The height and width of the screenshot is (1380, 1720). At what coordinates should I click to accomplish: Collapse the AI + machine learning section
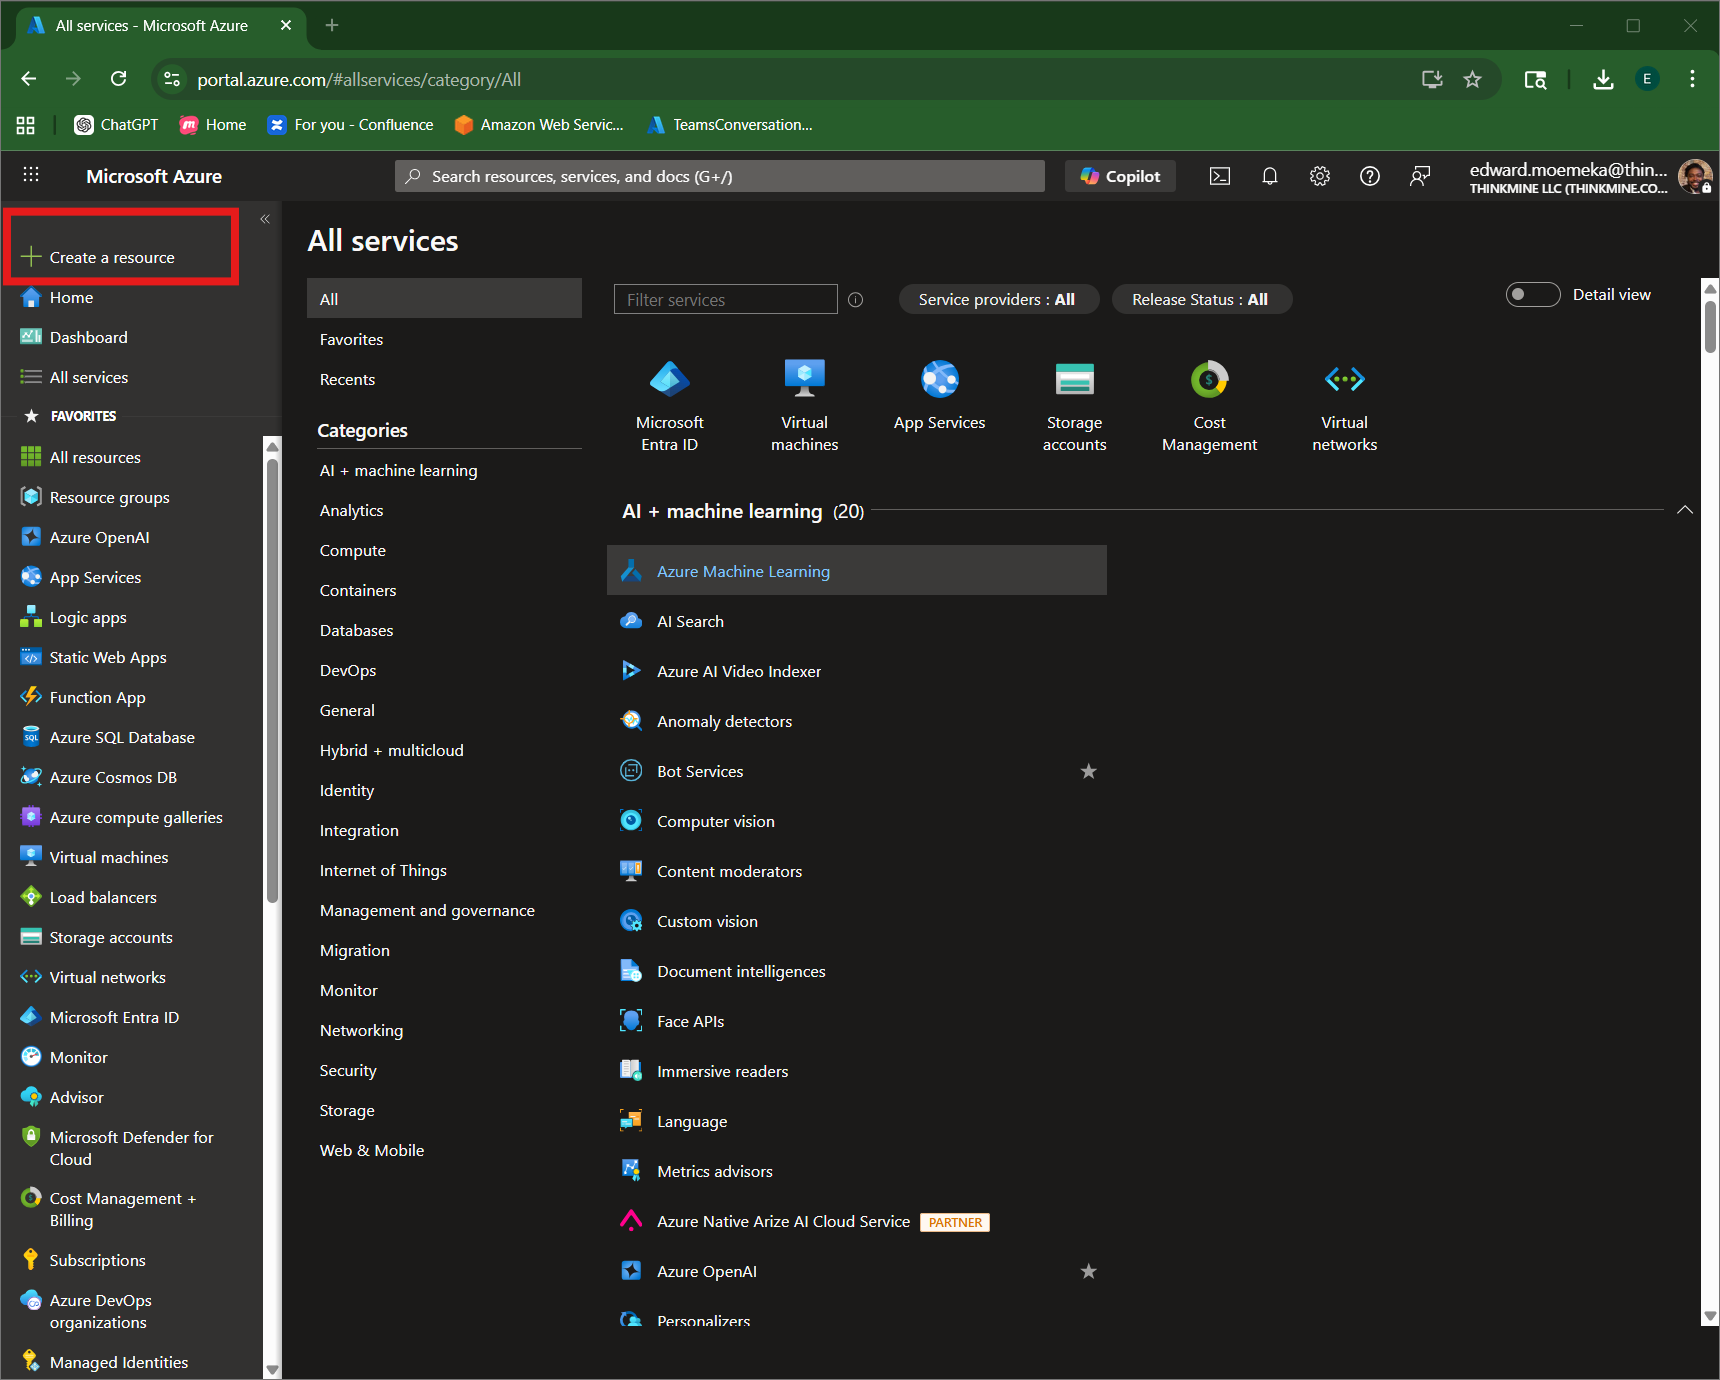(x=1685, y=509)
